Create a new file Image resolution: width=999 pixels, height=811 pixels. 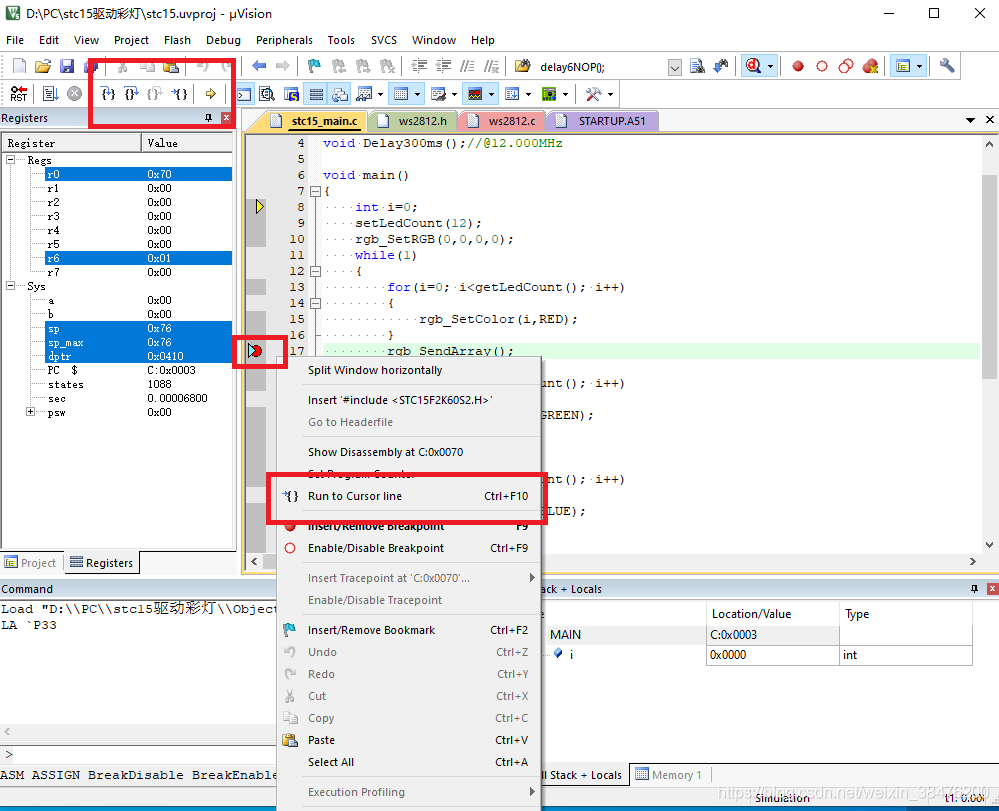click(x=19, y=66)
